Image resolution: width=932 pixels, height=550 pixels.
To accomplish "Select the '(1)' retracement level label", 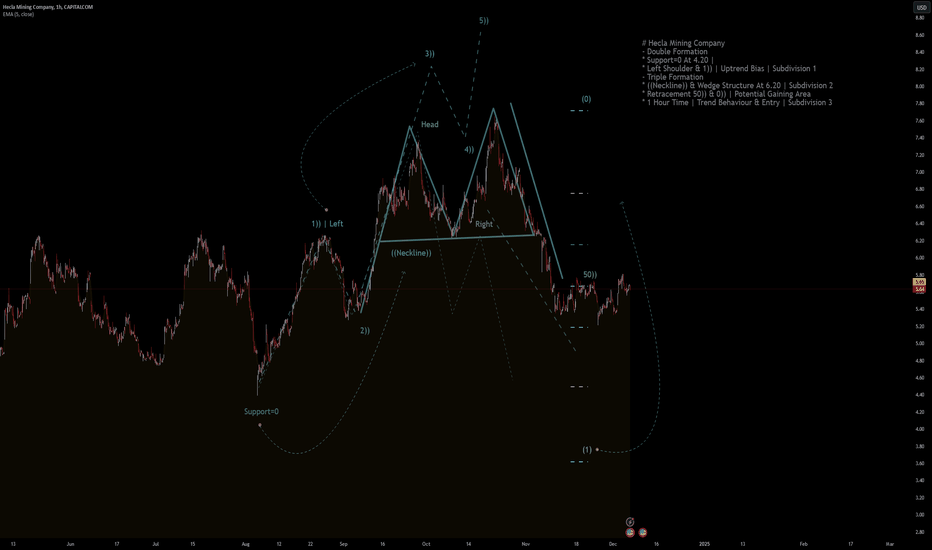I will point(587,450).
